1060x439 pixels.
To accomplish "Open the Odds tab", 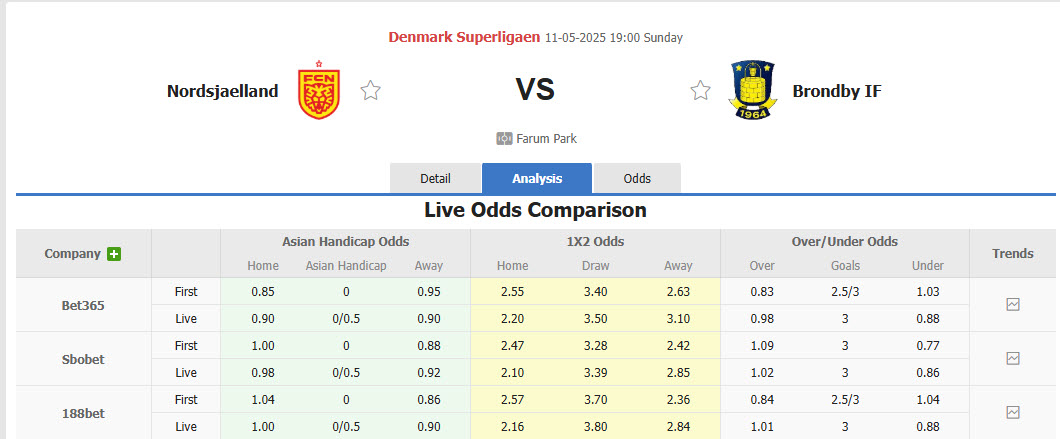I will coord(637,179).
